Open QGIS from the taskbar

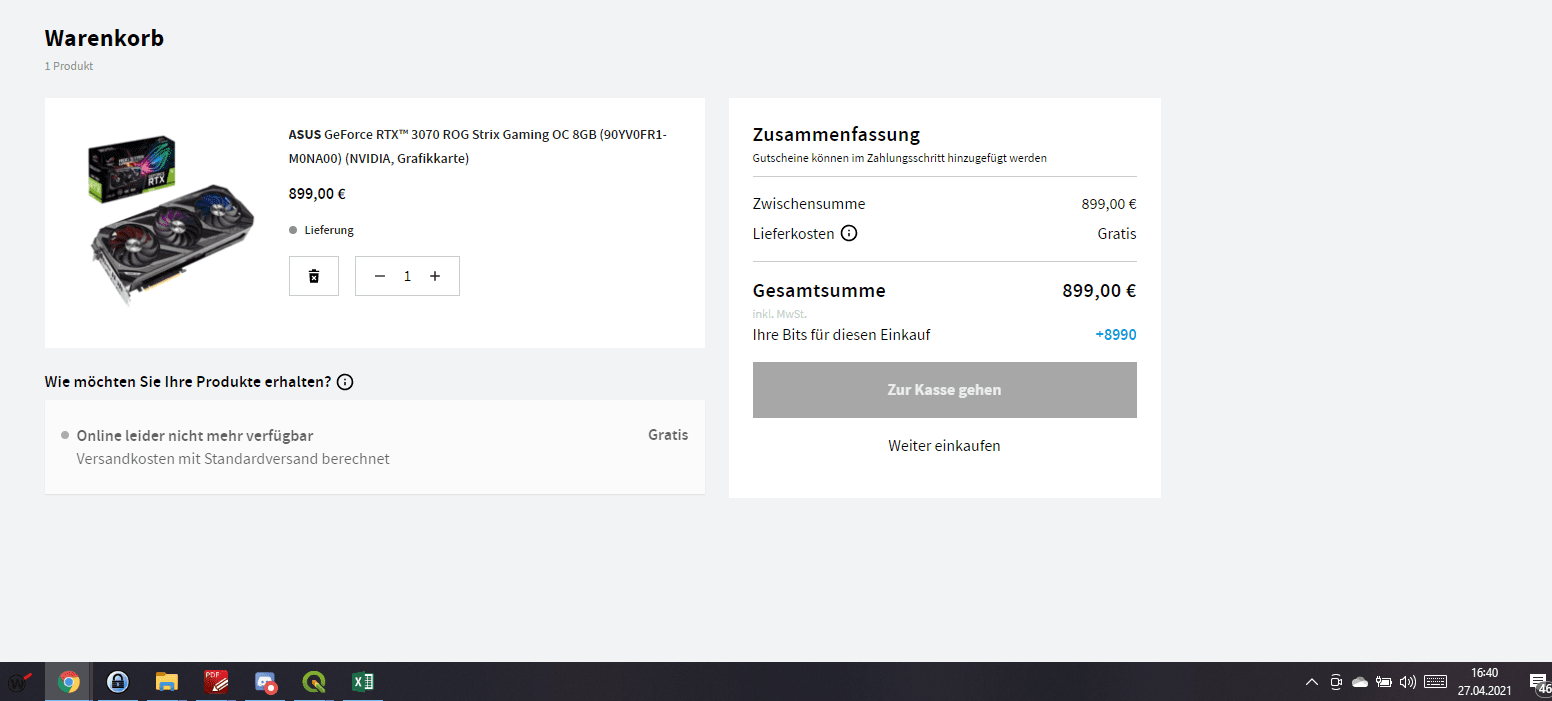click(x=314, y=682)
